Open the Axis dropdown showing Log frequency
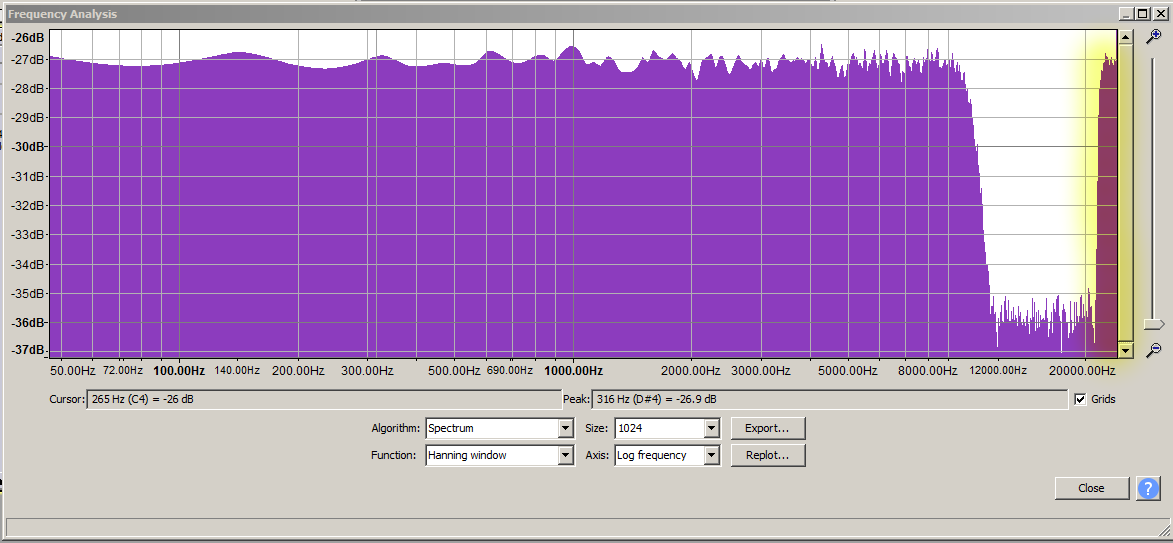The height and width of the screenshot is (543, 1173). pos(667,455)
